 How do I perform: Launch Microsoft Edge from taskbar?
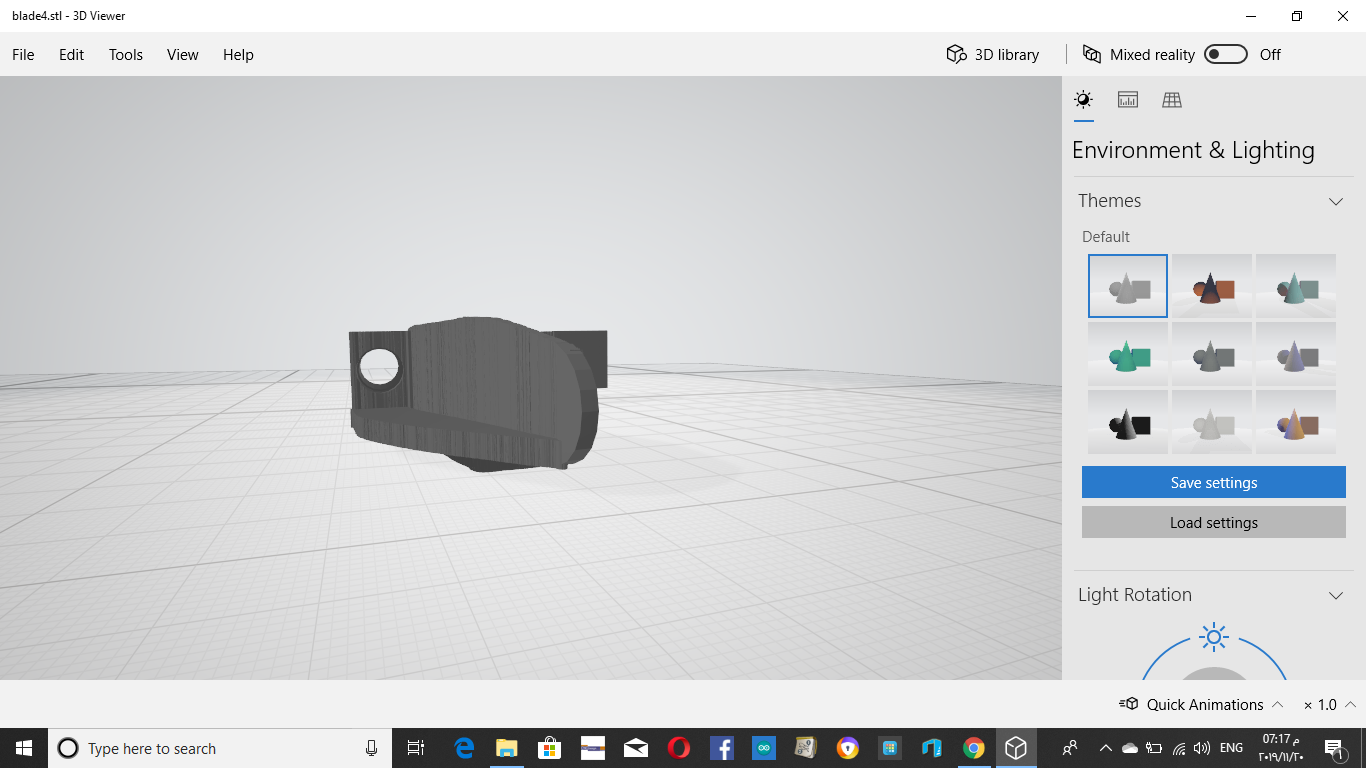point(464,748)
